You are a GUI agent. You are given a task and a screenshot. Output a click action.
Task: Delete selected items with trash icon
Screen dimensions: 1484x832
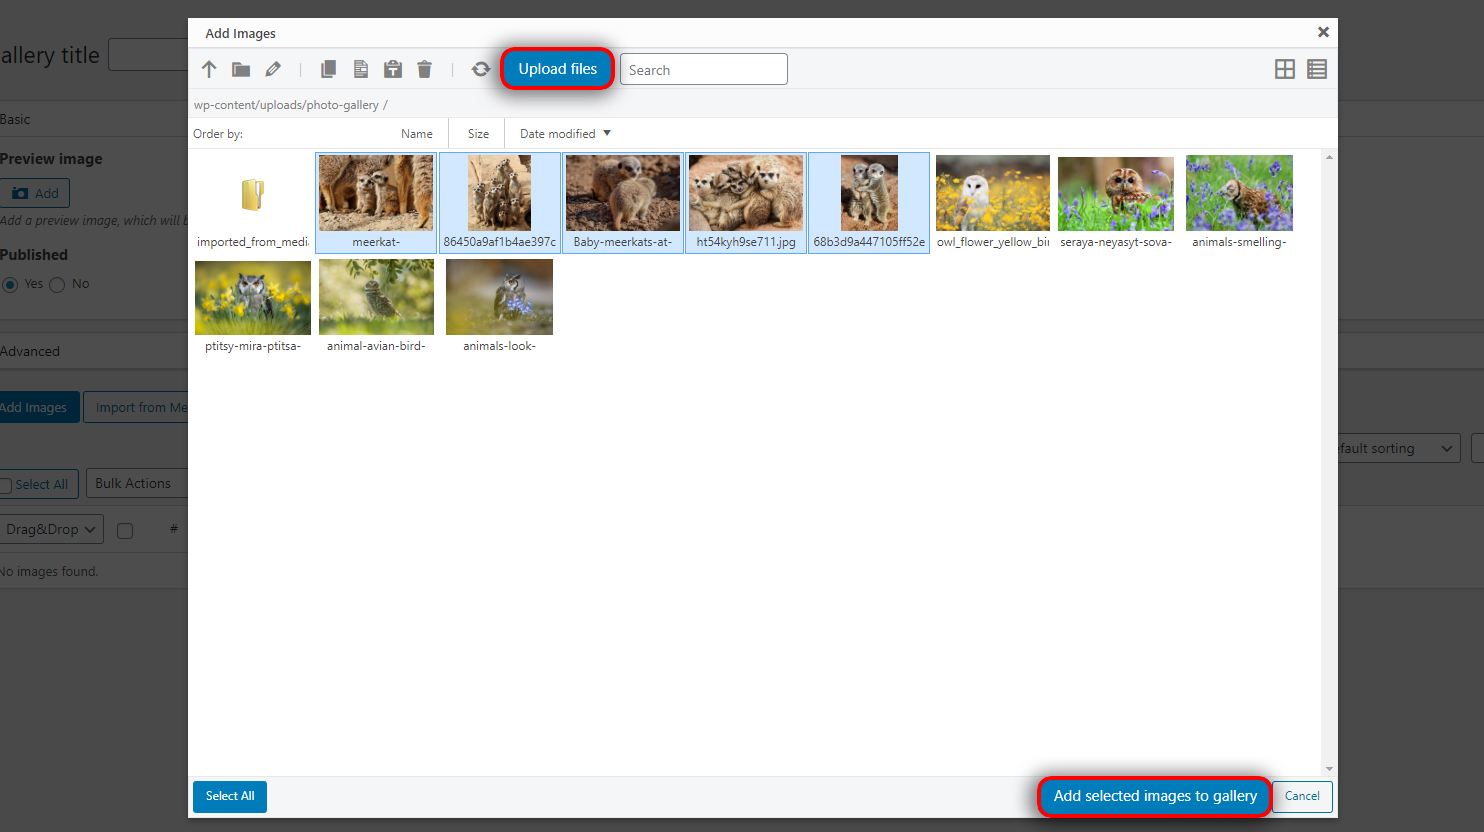(425, 69)
